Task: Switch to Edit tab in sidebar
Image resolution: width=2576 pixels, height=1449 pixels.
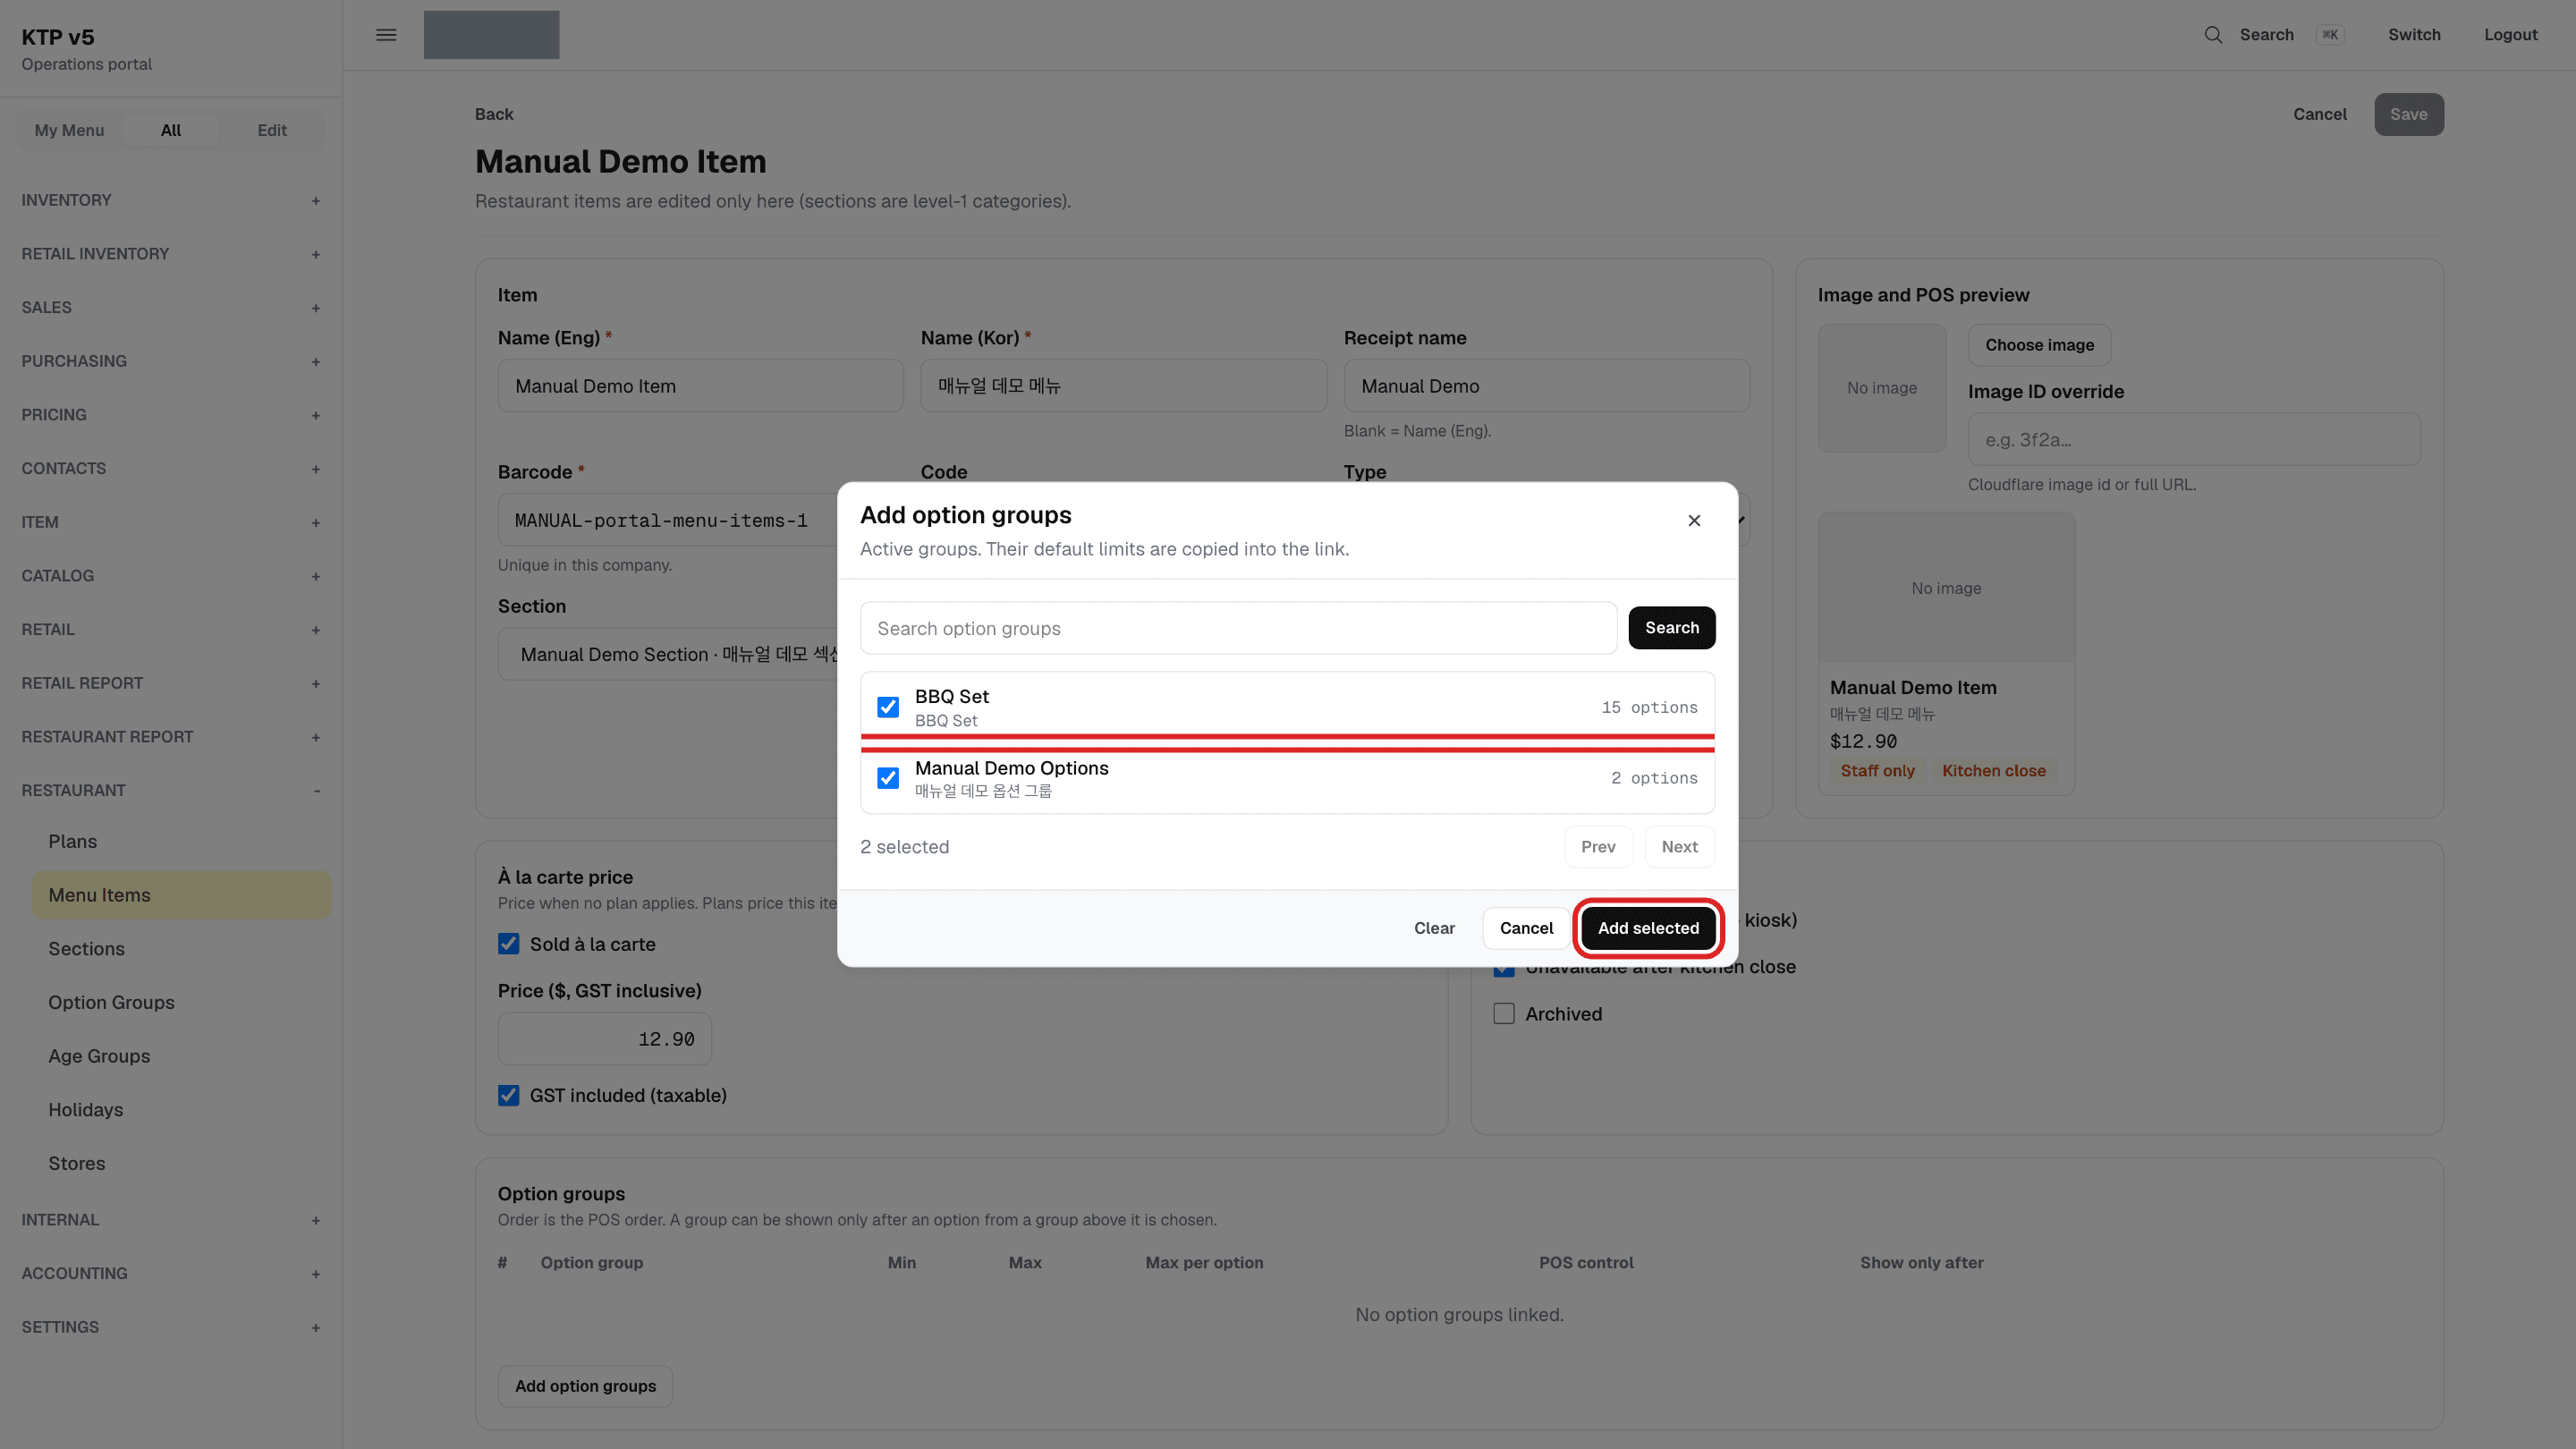Action: (272, 130)
